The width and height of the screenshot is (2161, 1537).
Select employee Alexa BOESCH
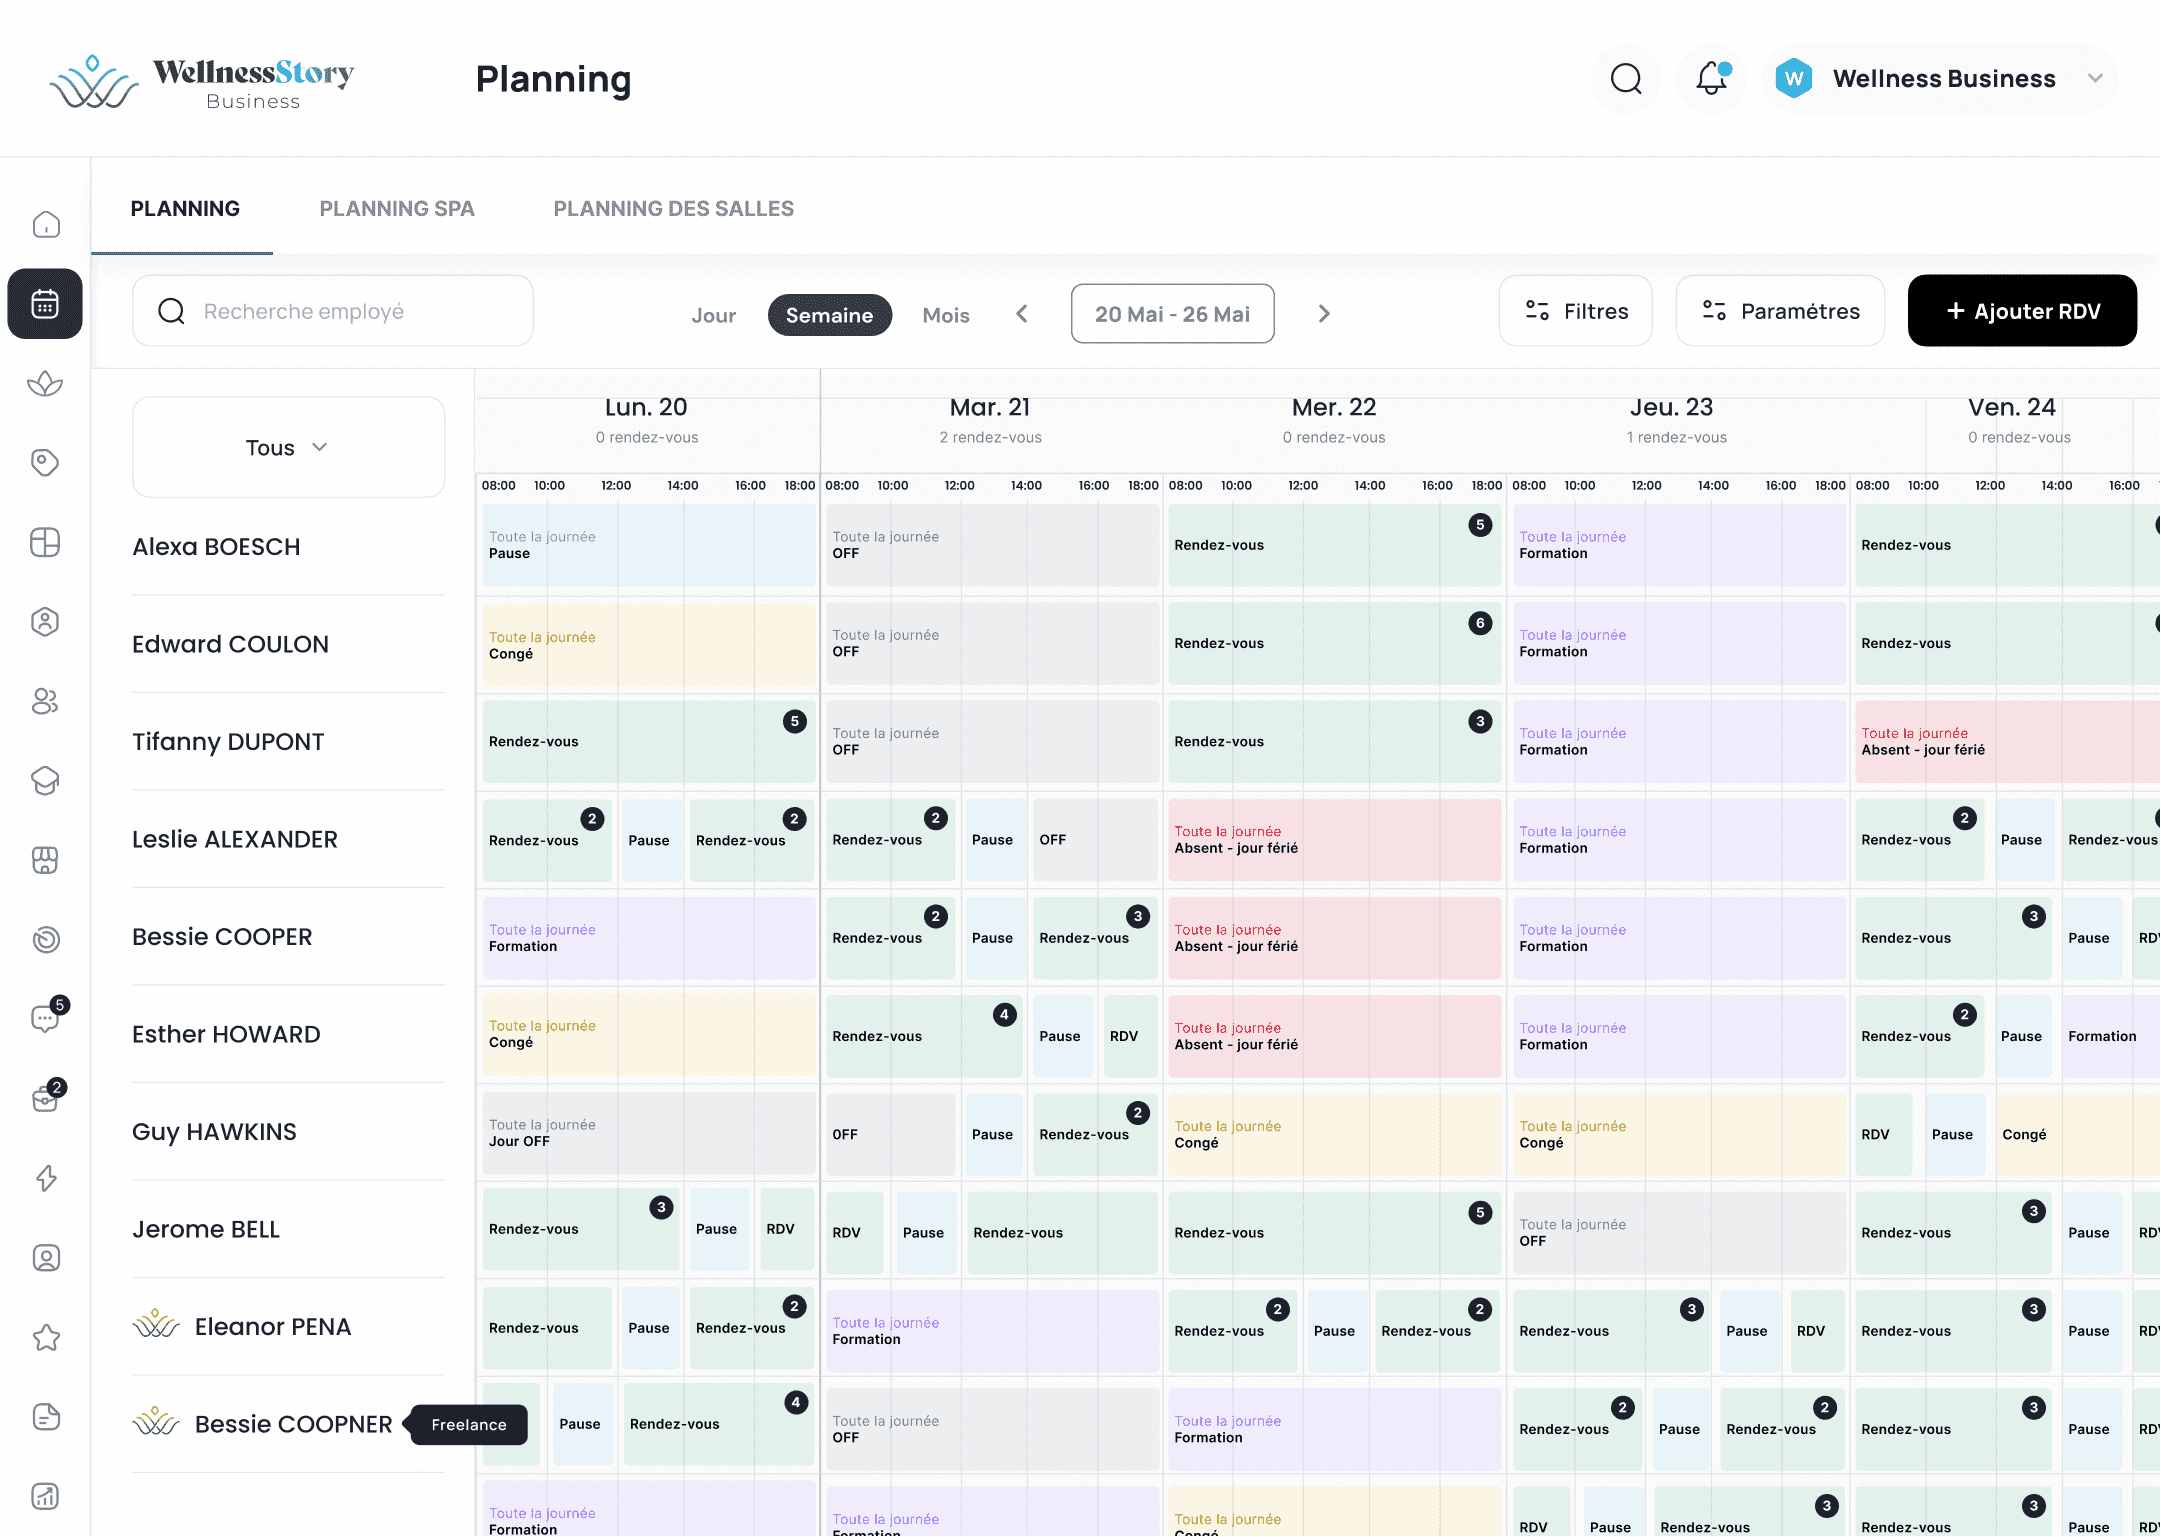coord(216,546)
